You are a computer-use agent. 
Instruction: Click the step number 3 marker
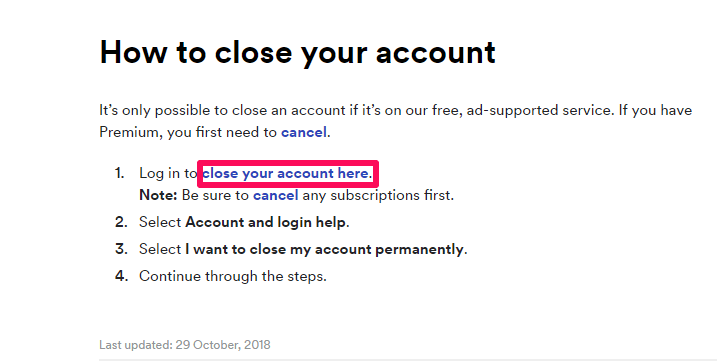(121, 250)
